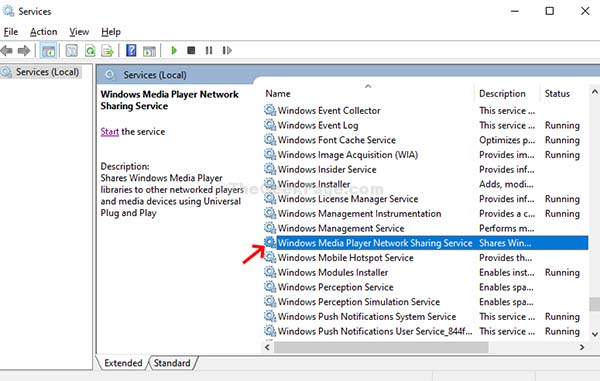Click 'Provides a c...' description cell

tap(507, 213)
